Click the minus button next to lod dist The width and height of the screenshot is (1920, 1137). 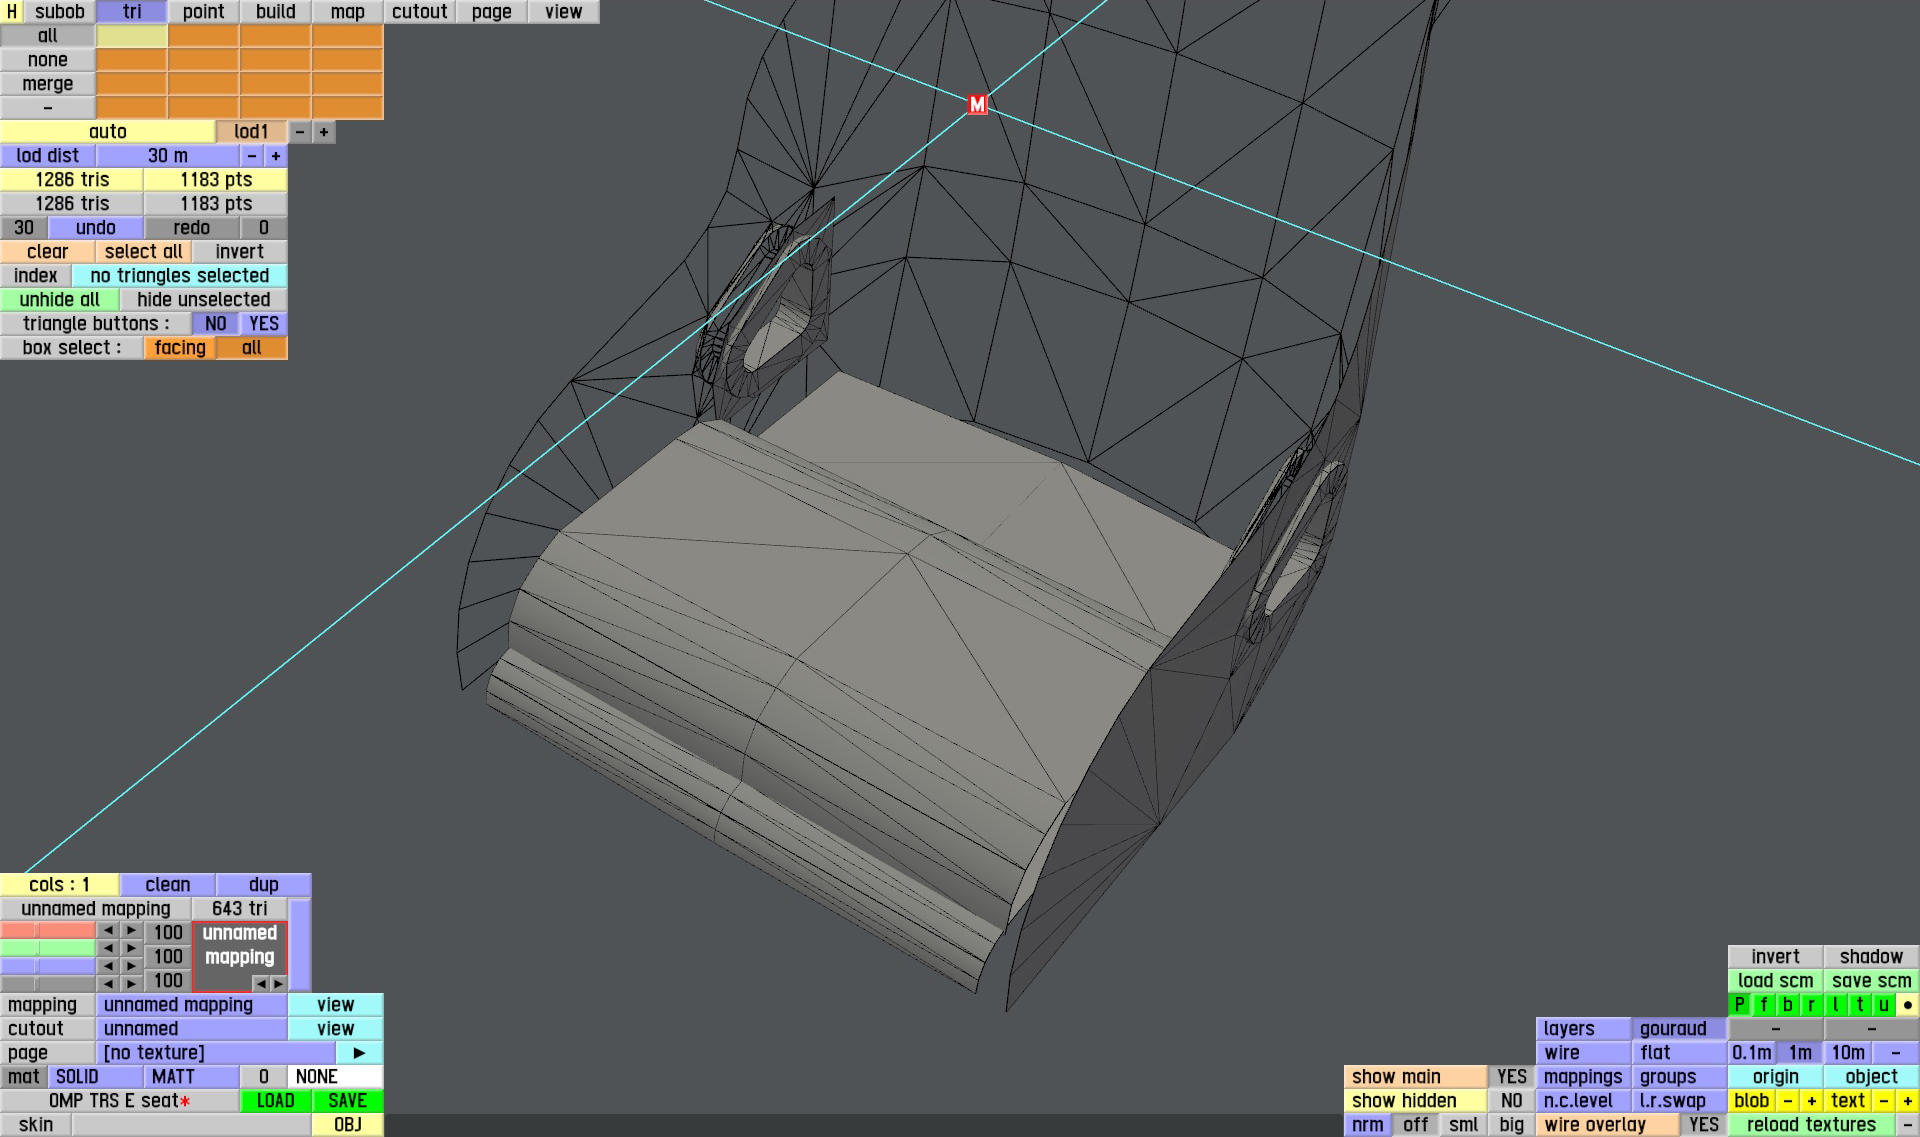coord(252,156)
